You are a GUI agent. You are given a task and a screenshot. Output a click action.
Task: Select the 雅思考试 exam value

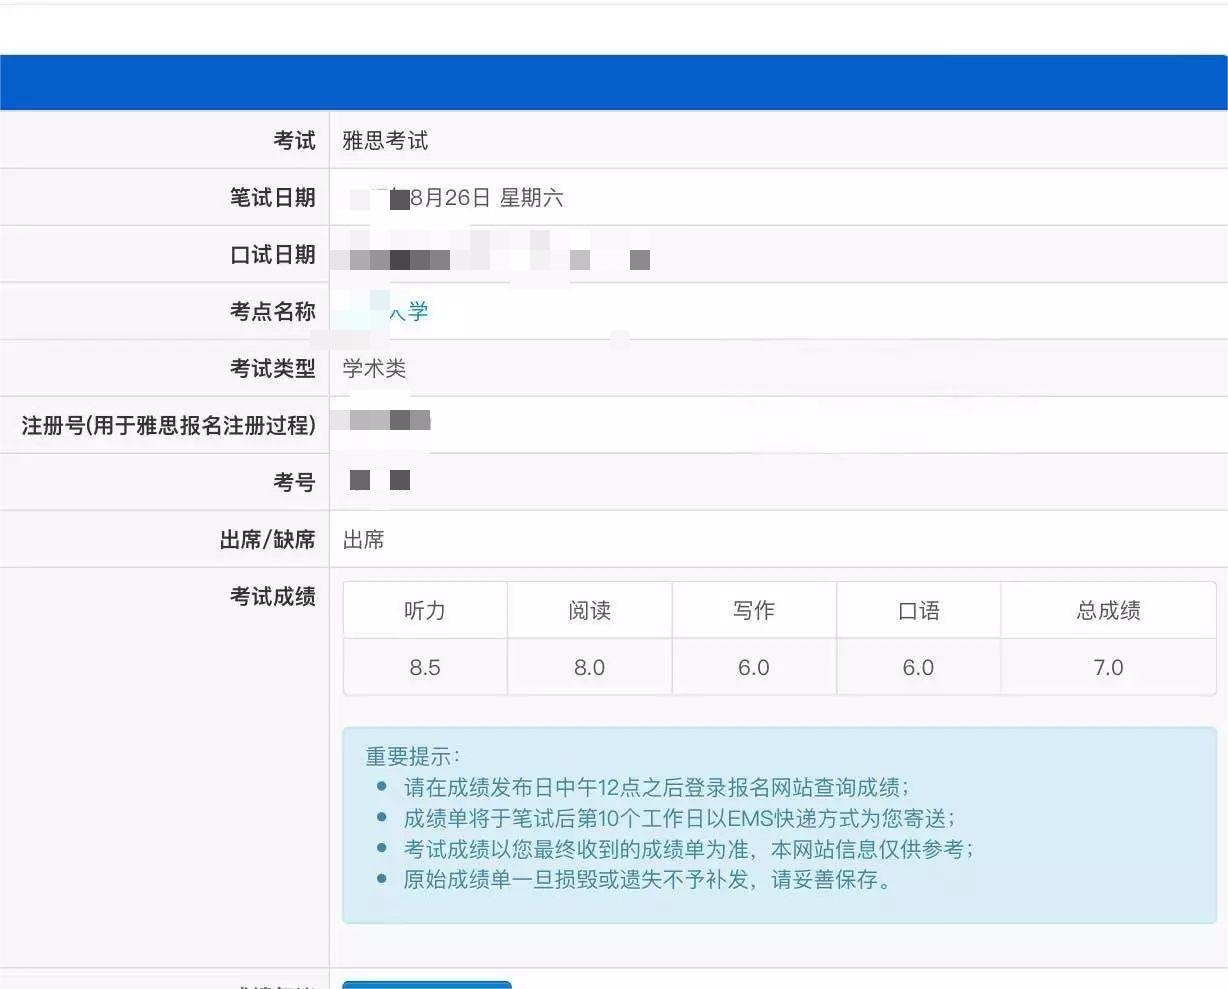tap(385, 141)
